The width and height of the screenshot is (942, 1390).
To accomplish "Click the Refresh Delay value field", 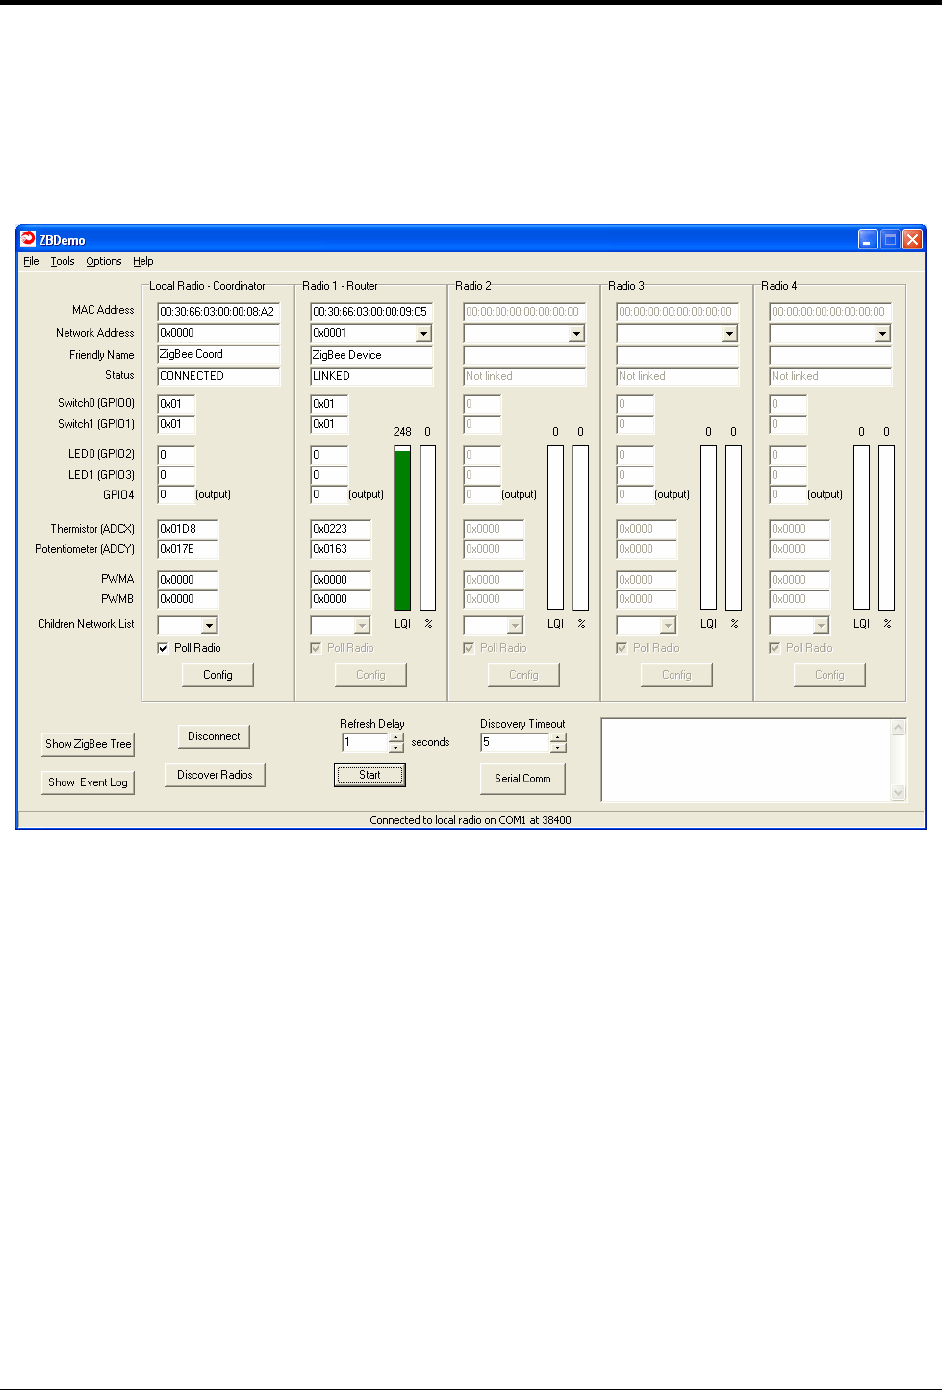I will pyautogui.click(x=365, y=743).
